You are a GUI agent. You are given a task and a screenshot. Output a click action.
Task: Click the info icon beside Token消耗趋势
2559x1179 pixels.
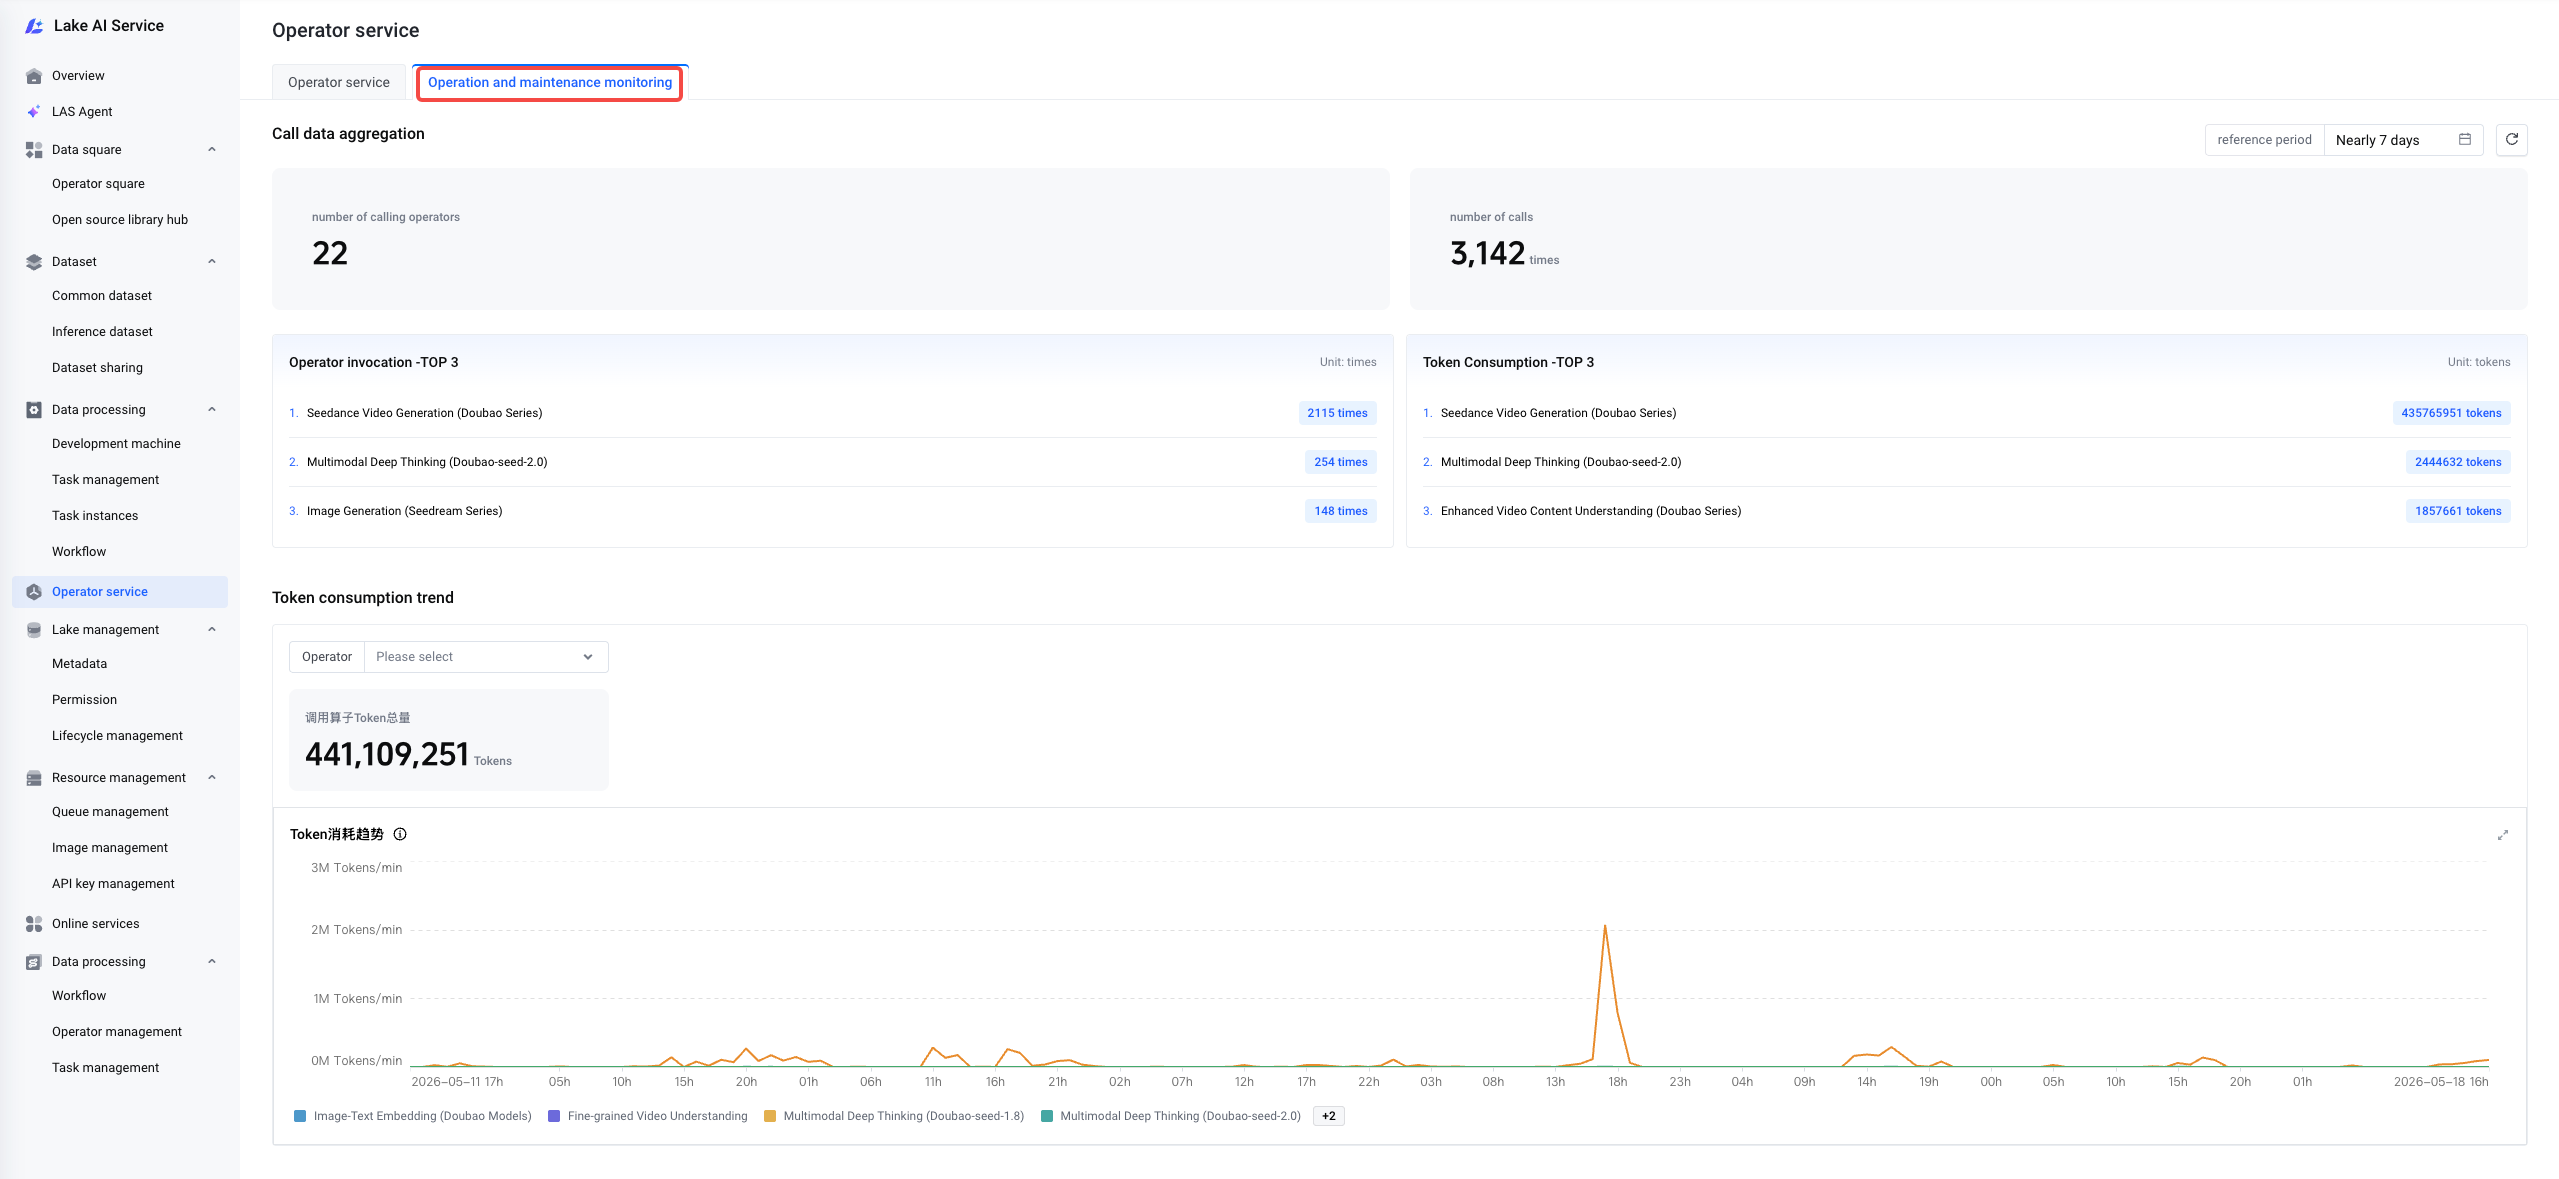(400, 834)
